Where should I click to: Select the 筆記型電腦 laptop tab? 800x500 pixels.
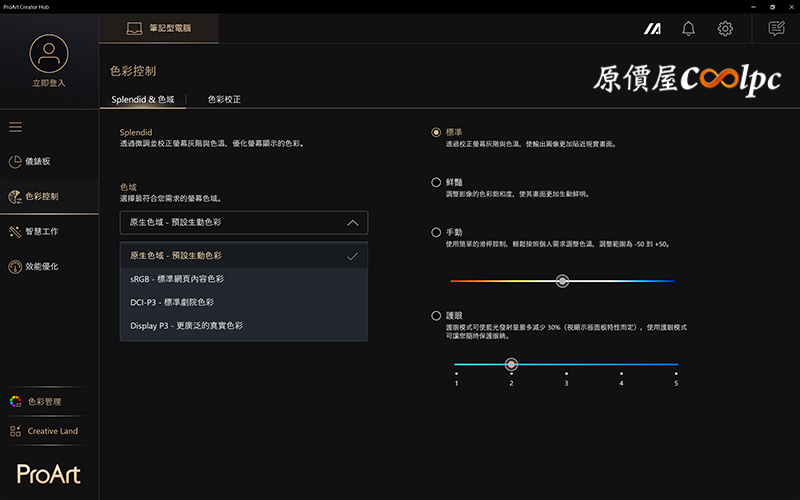[159, 28]
